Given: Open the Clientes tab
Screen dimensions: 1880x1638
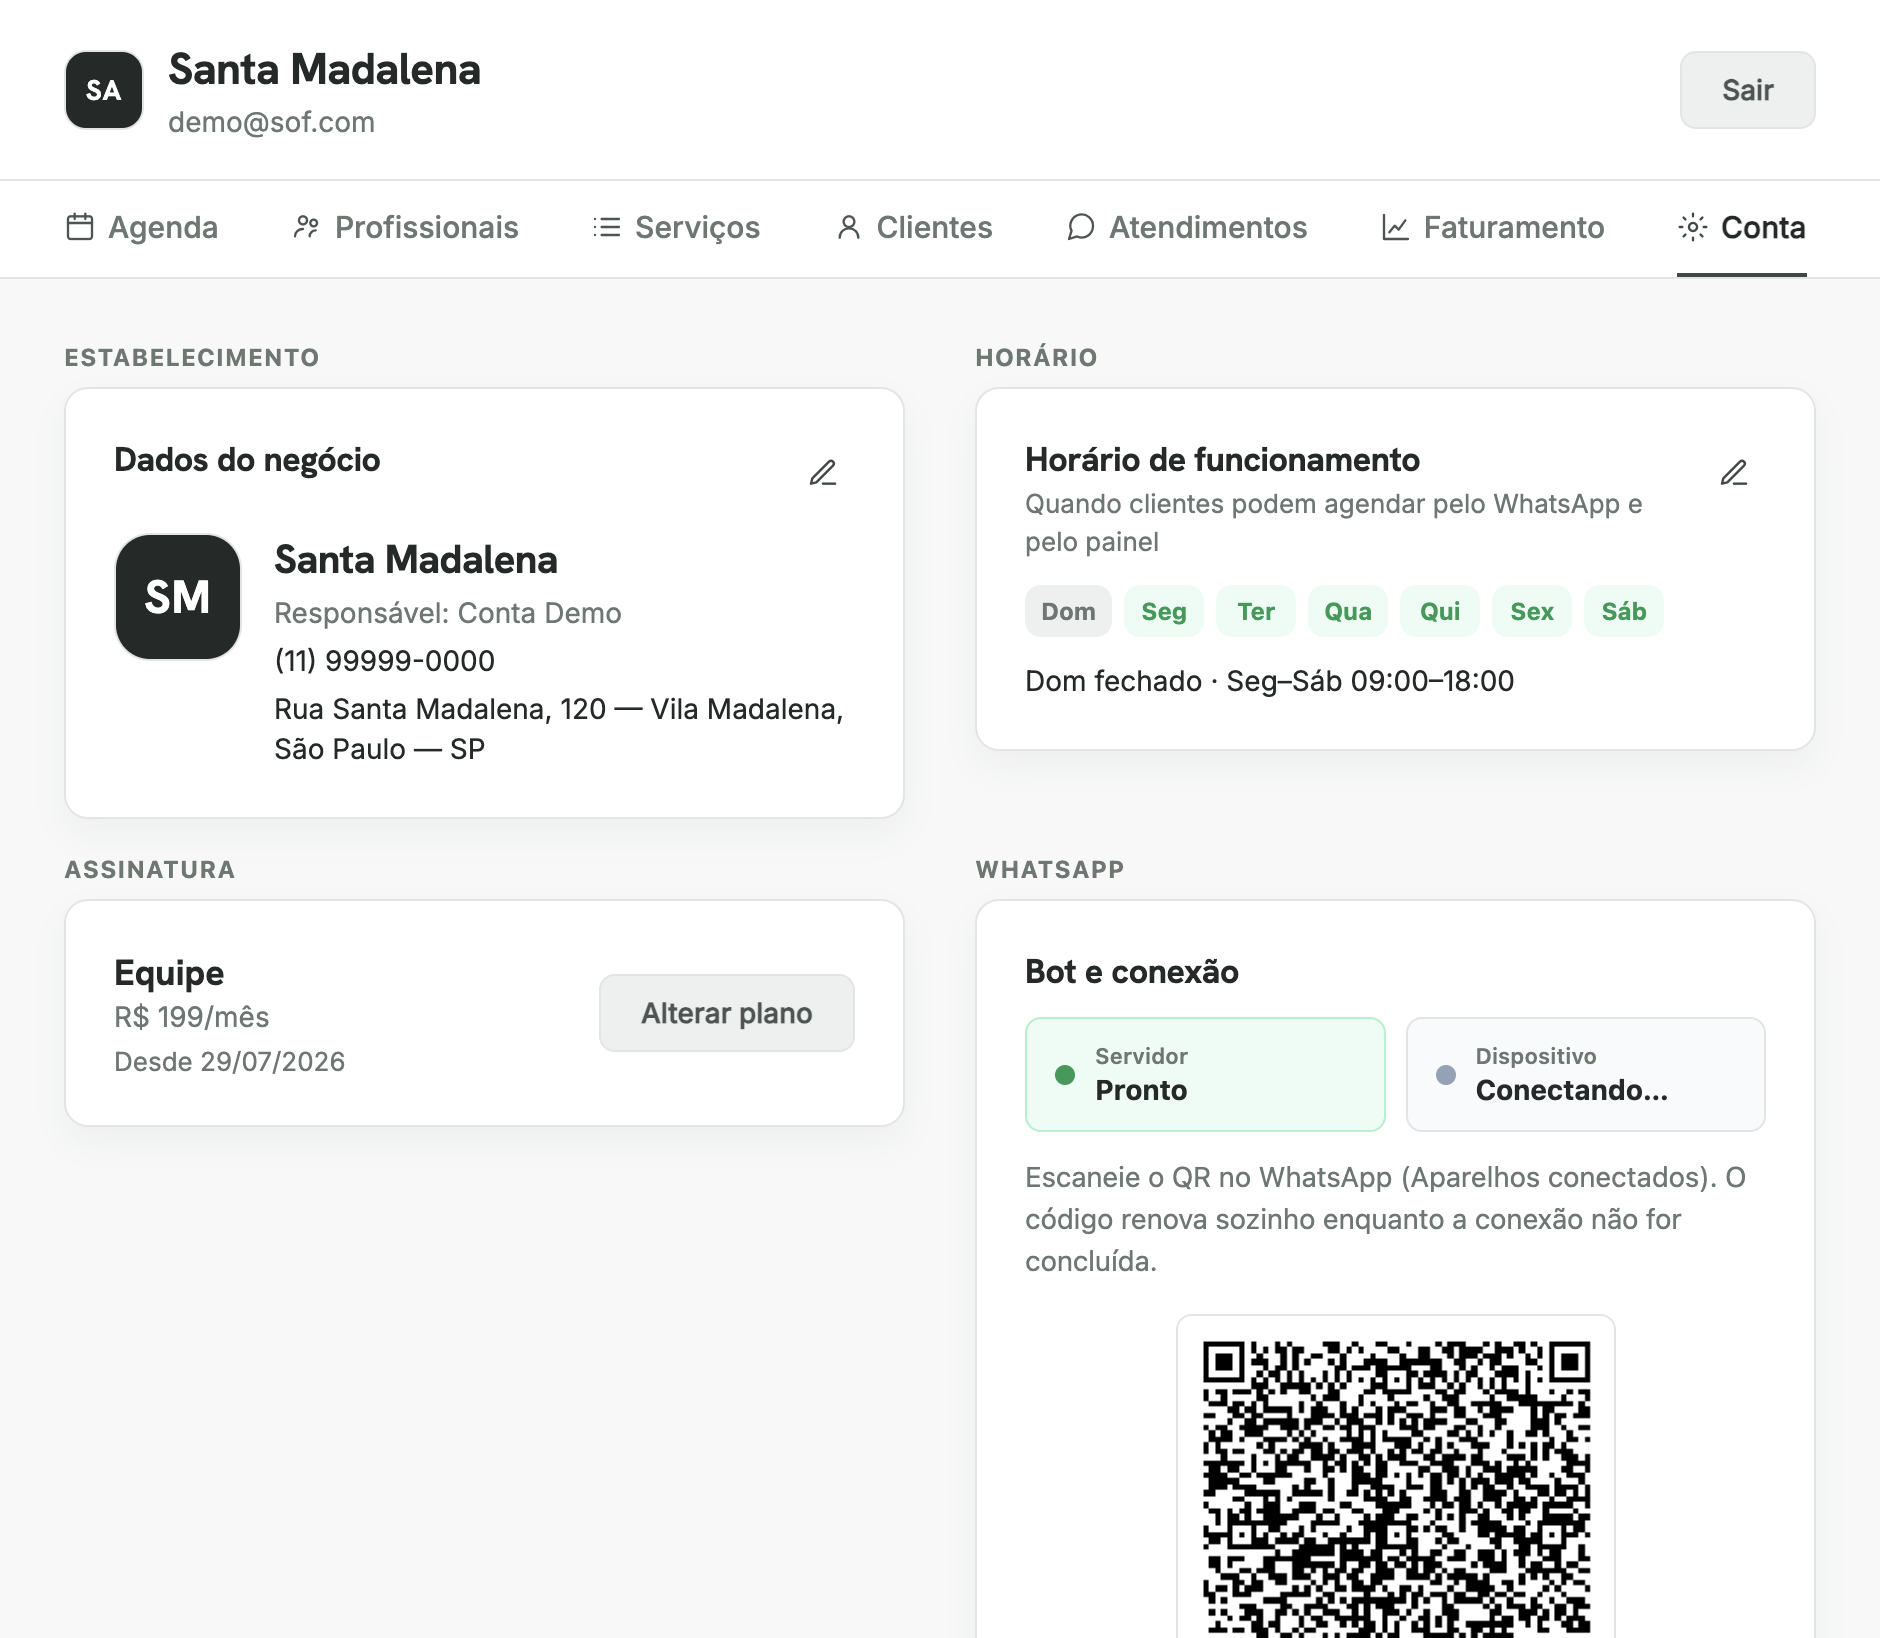Looking at the screenshot, I should point(914,228).
